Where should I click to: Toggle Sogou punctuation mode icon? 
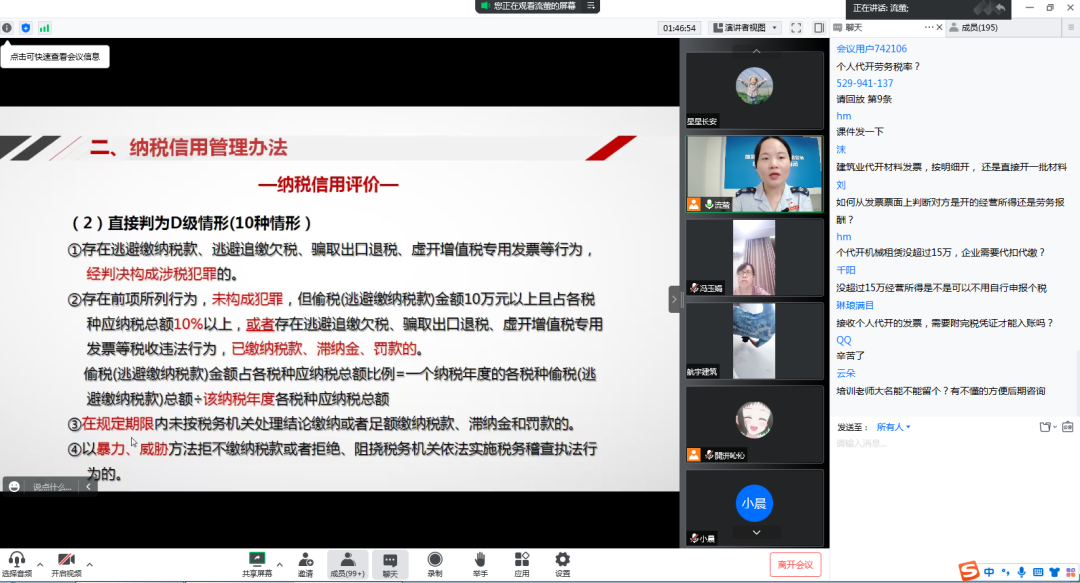click(1006, 572)
